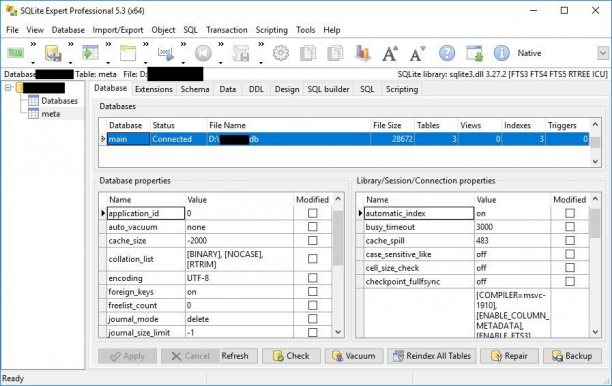Select the meta table icon in the tree

[34, 114]
